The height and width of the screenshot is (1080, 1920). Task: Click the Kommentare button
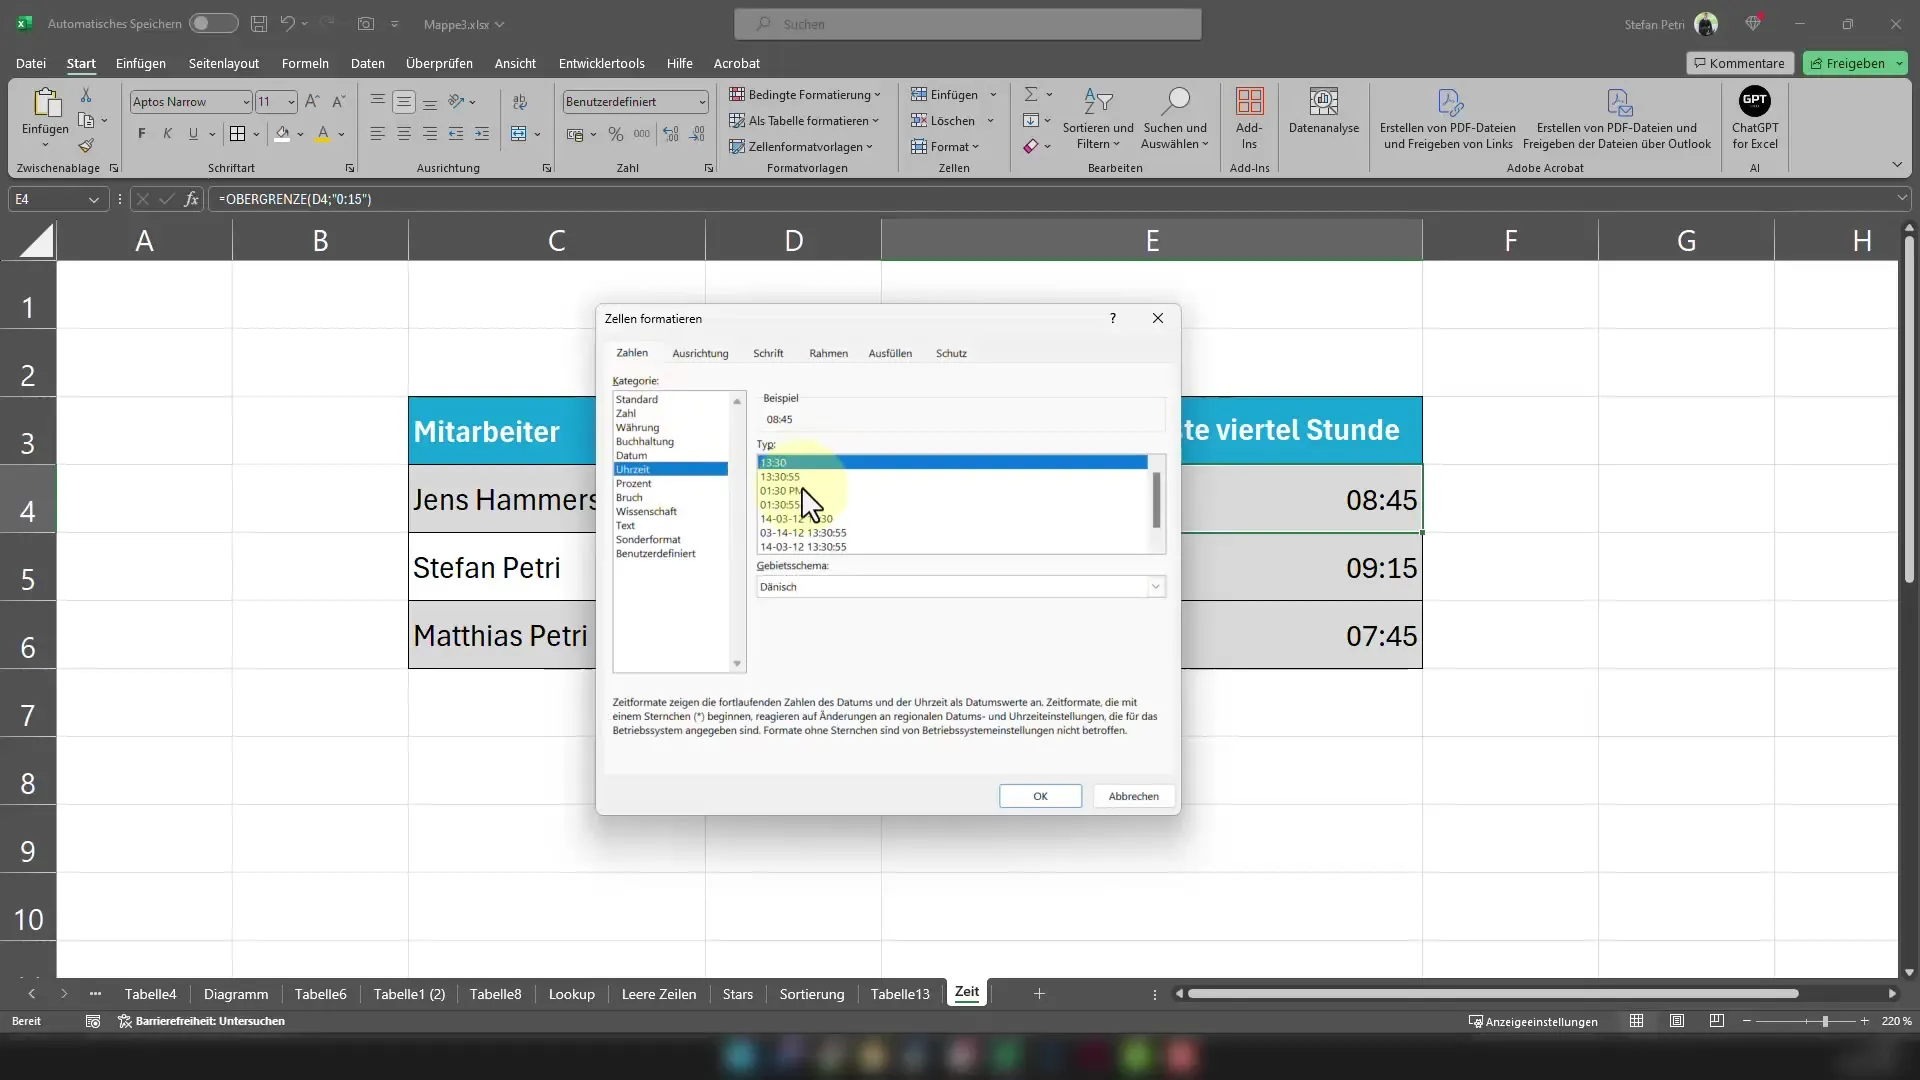1739,63
